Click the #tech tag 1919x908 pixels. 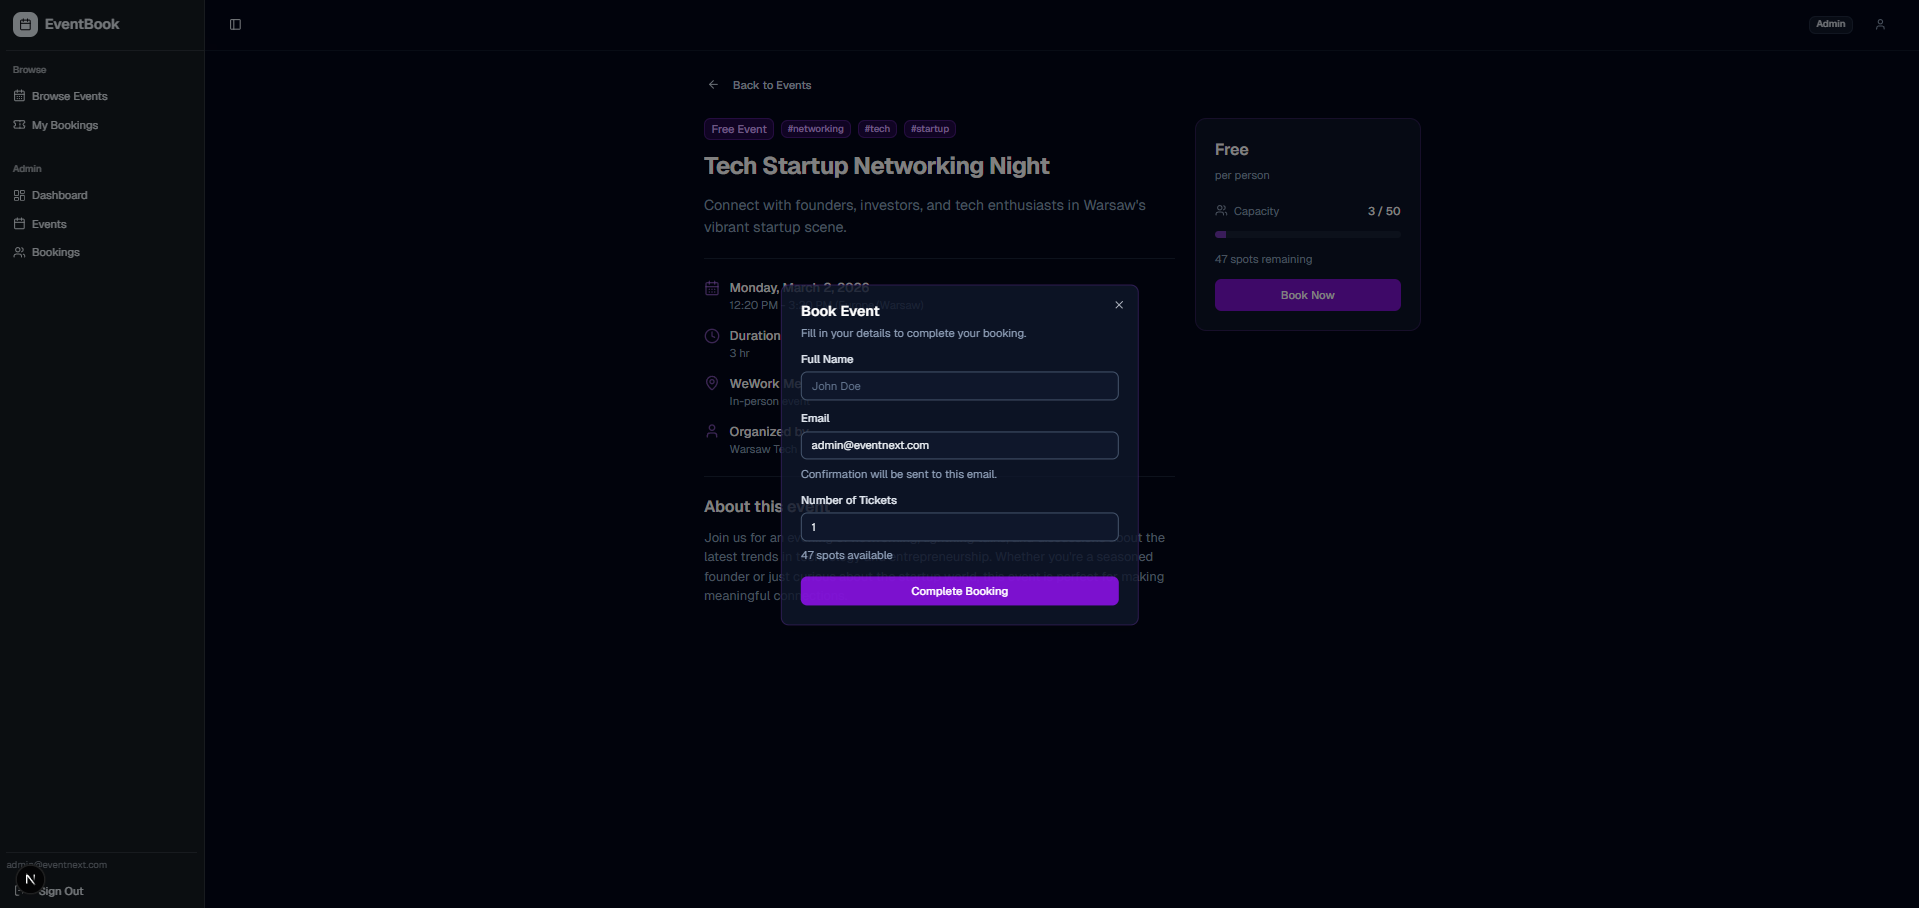(x=876, y=128)
